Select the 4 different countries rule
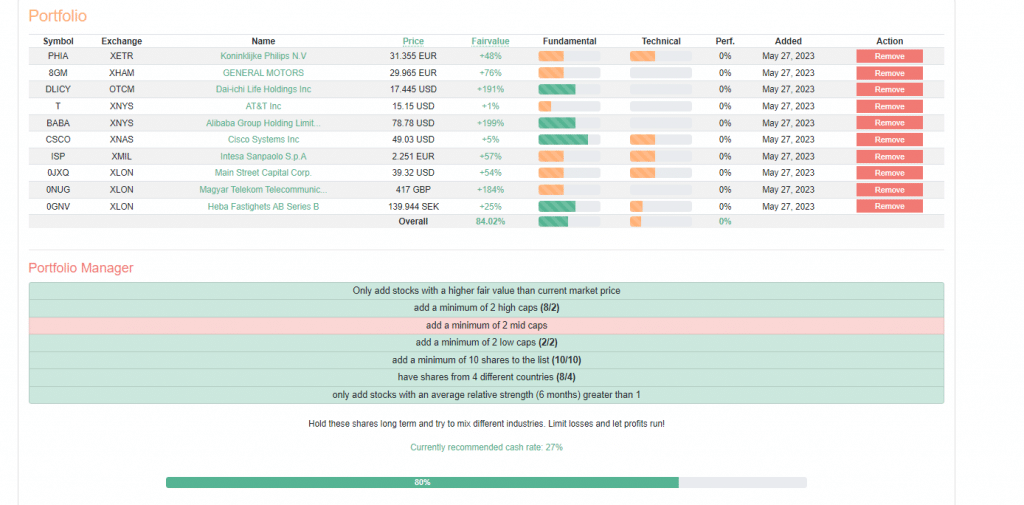The image size is (1024, 505). tap(486, 377)
